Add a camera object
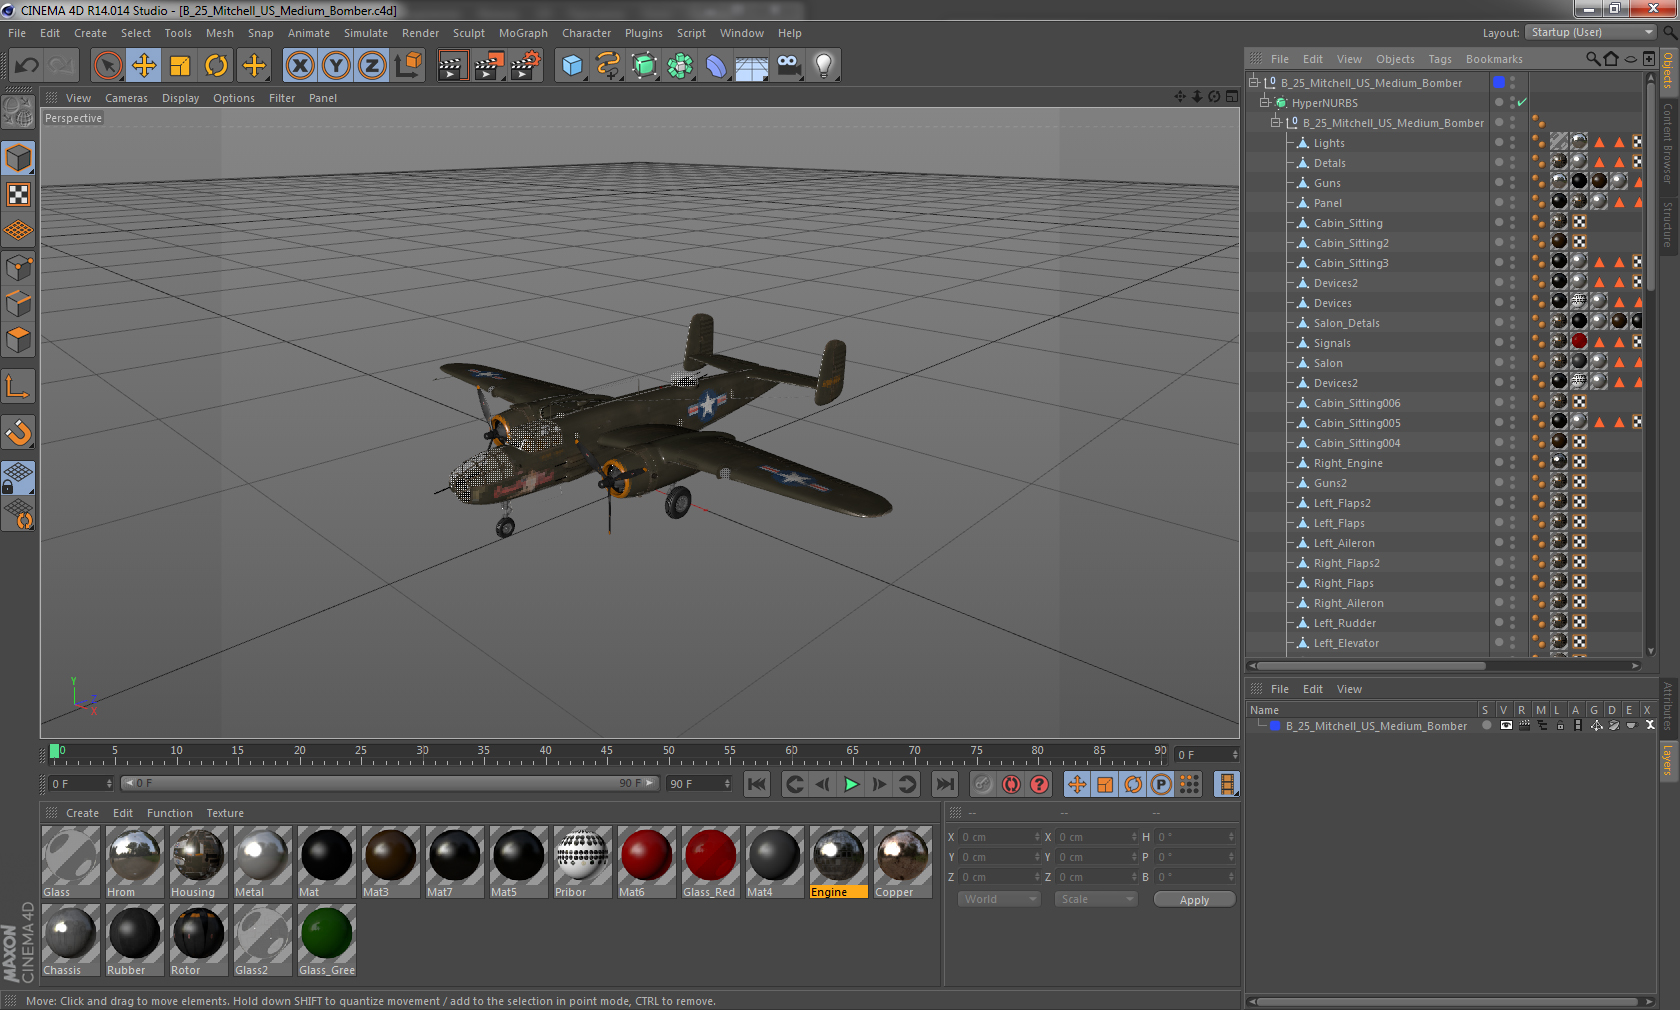The width and height of the screenshot is (1680, 1010). 789,66
